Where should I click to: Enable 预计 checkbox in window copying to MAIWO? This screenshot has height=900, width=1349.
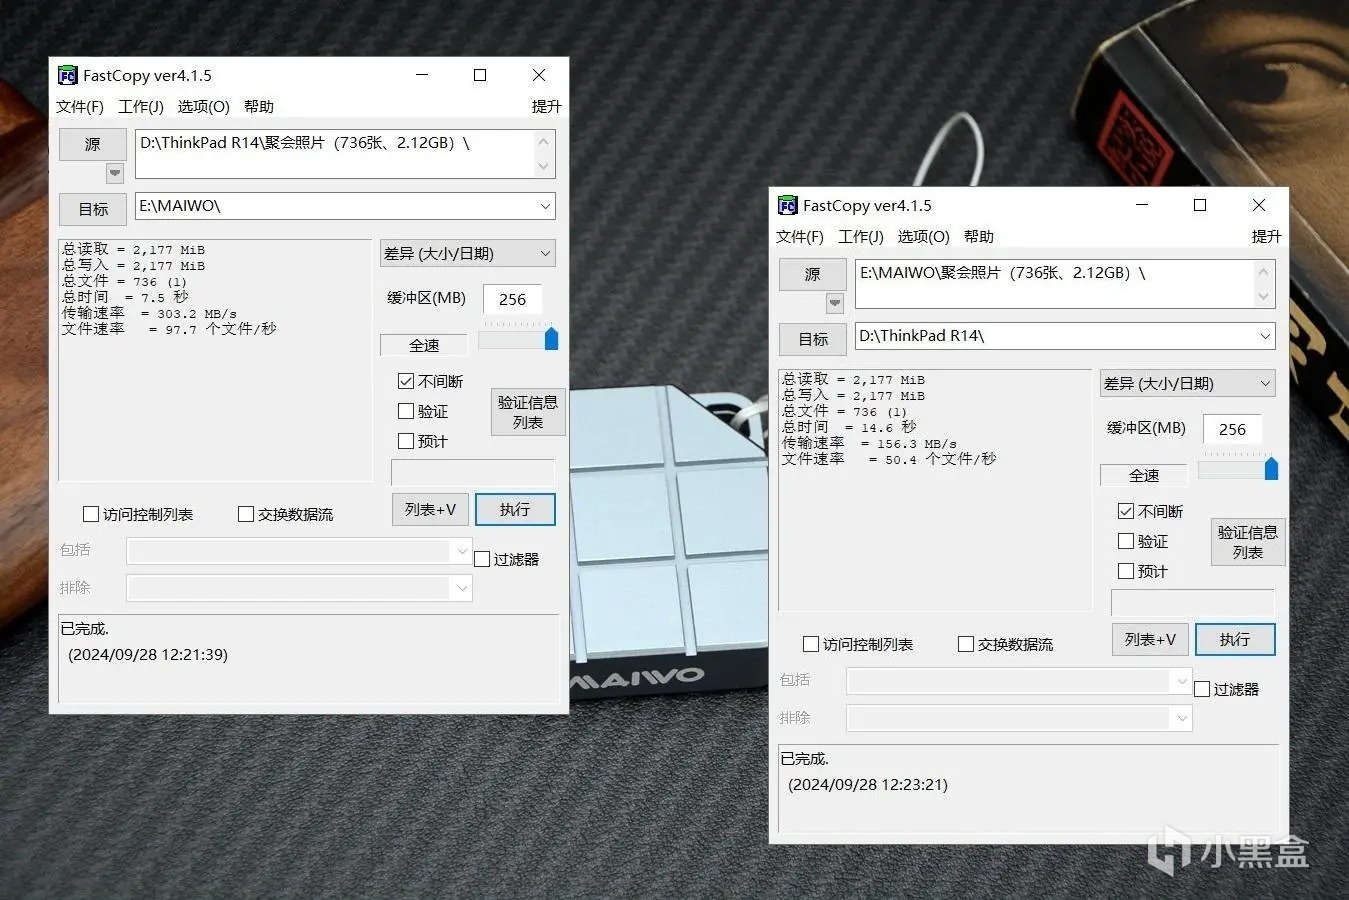pyautogui.click(x=406, y=441)
